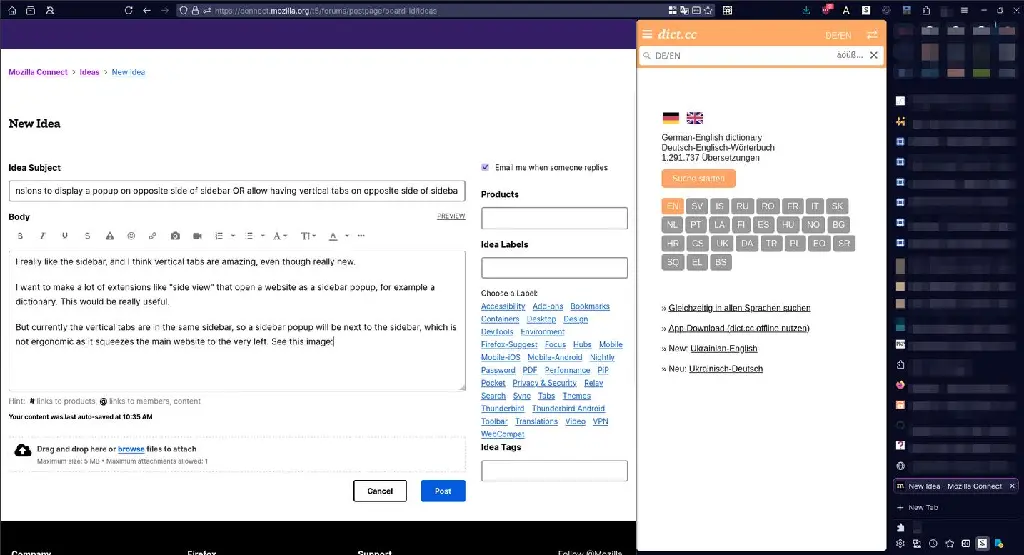Click the Idea Tags input field
The height and width of the screenshot is (555, 1024).
[x=554, y=471]
